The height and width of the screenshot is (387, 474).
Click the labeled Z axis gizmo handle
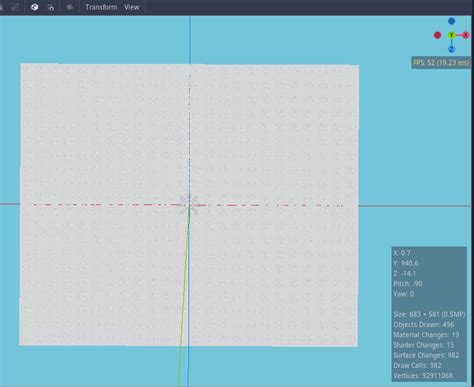451,49
